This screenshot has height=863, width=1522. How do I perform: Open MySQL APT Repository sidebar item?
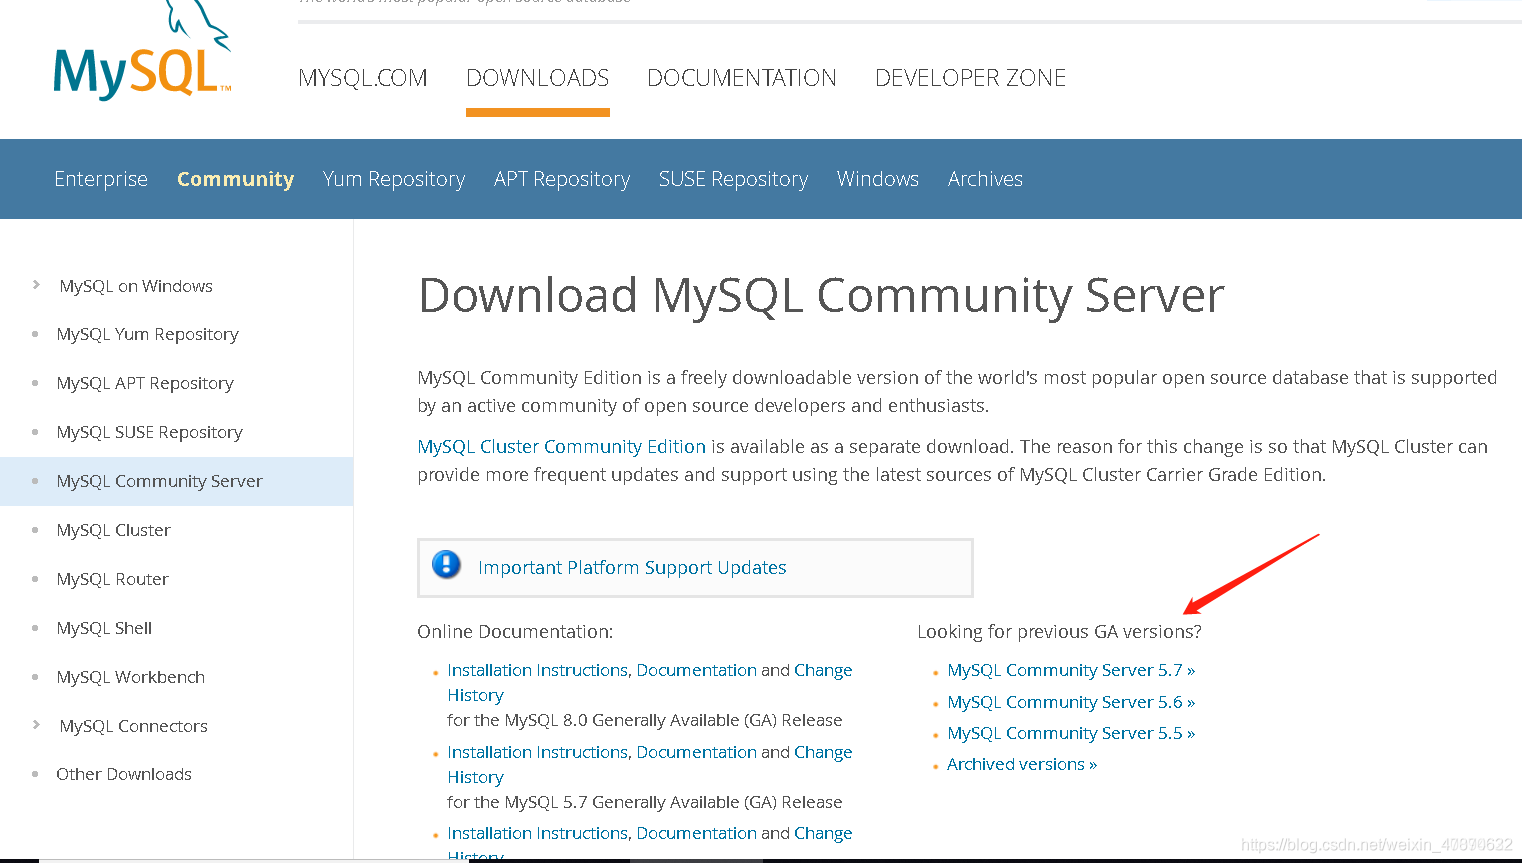(x=145, y=383)
